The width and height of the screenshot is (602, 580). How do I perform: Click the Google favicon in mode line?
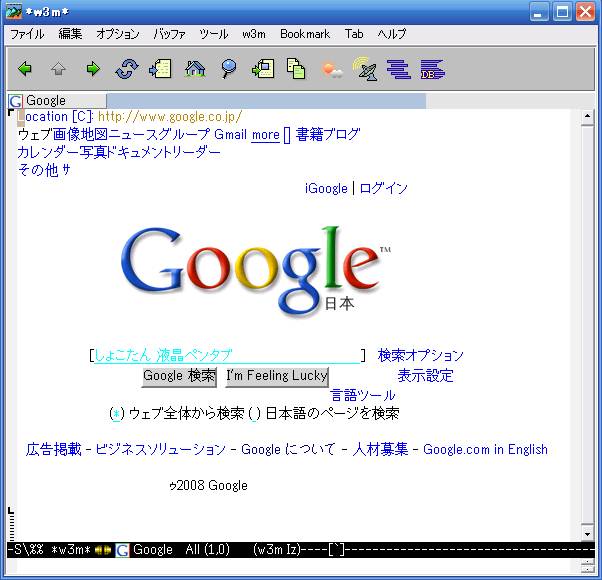[x=122, y=550]
